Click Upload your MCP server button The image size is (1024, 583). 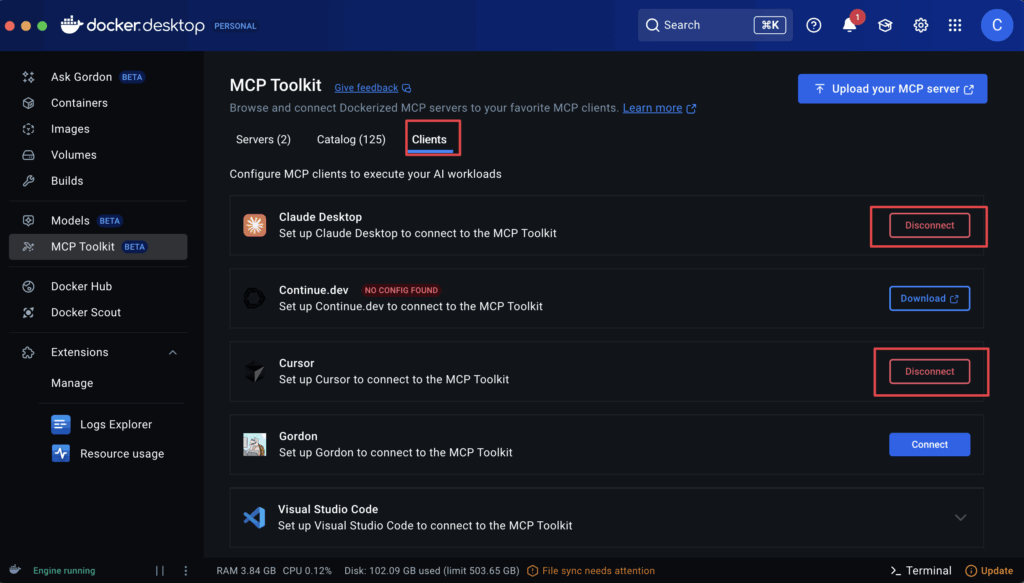tap(892, 89)
